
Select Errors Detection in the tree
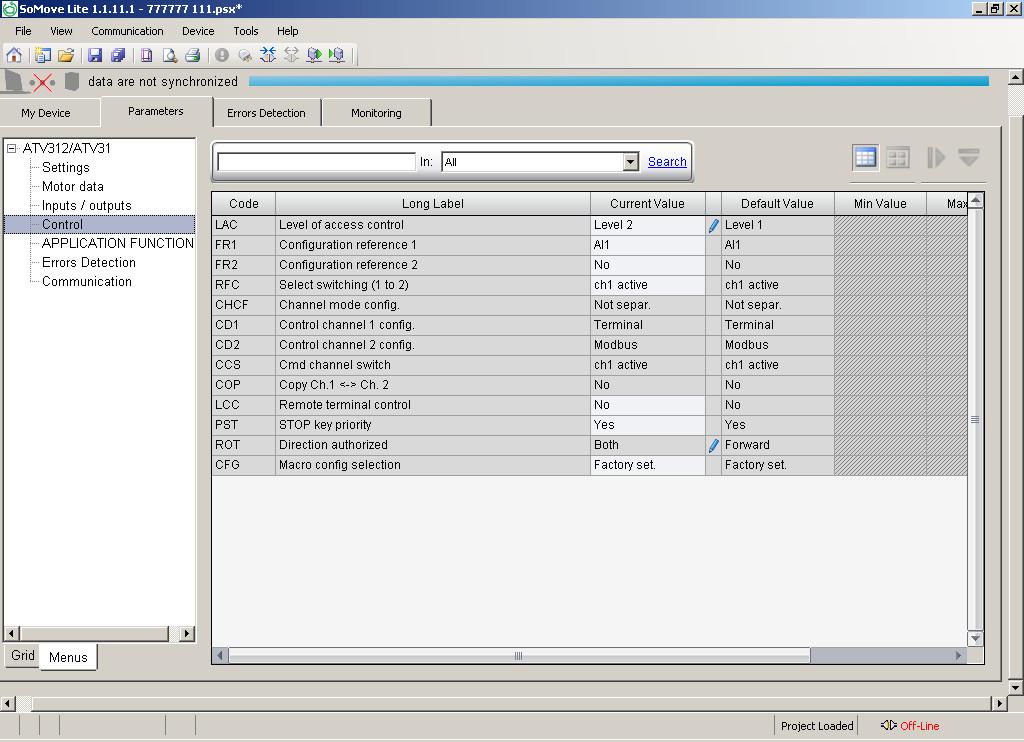pyautogui.click(x=89, y=263)
